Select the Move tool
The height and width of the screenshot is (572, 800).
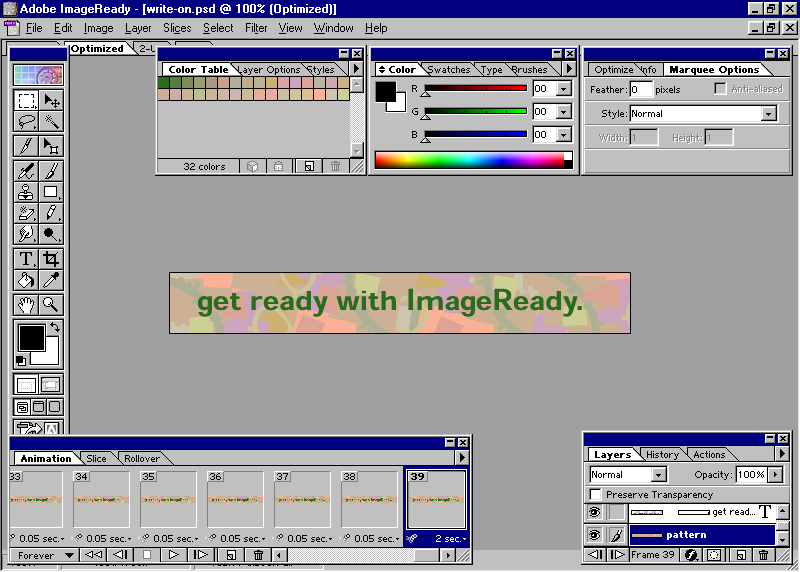(51, 101)
